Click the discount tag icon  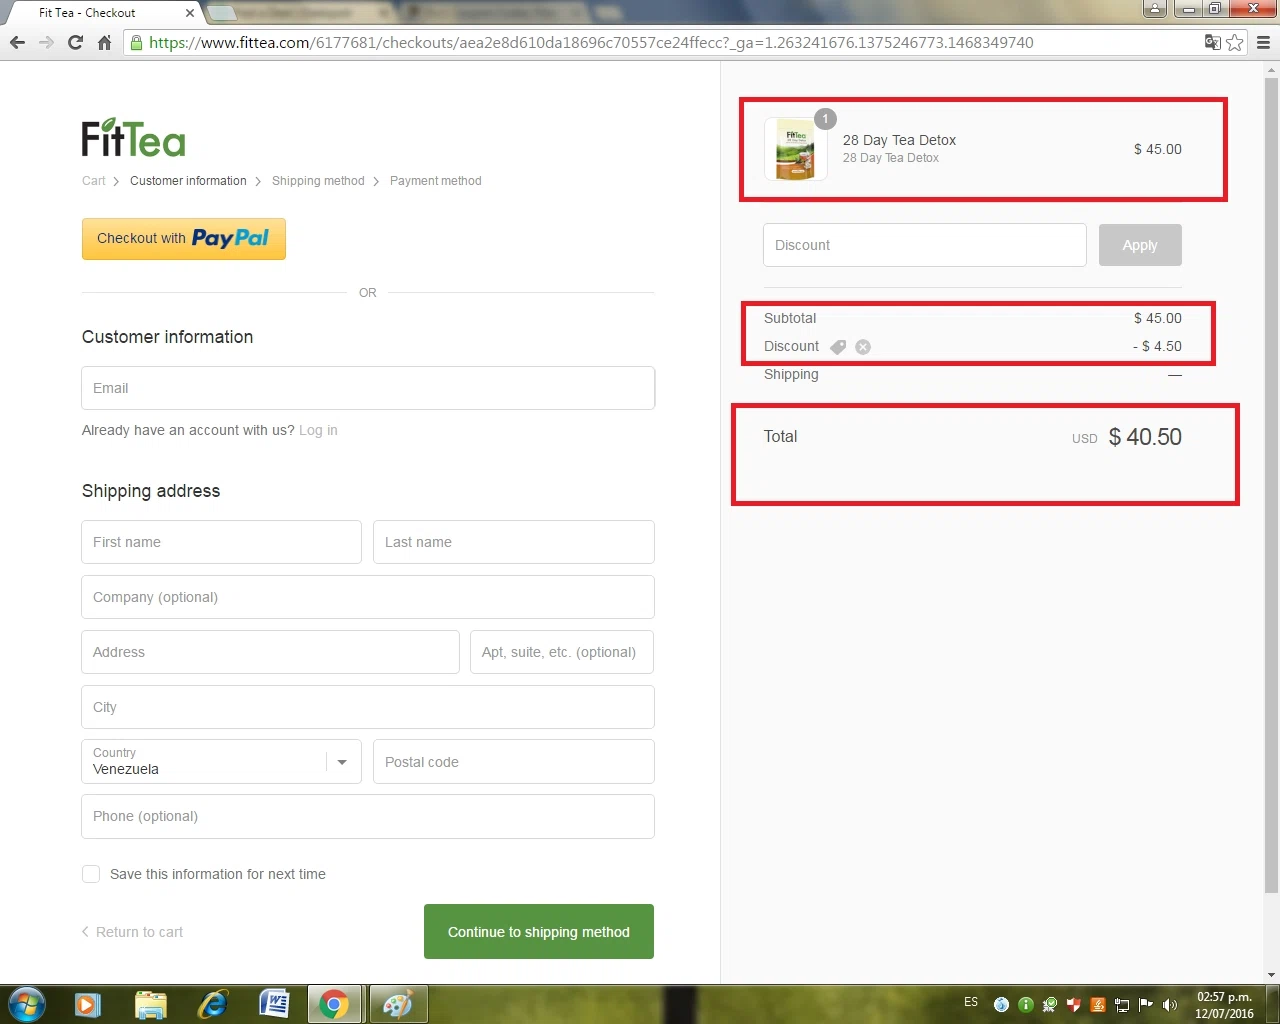click(x=838, y=347)
